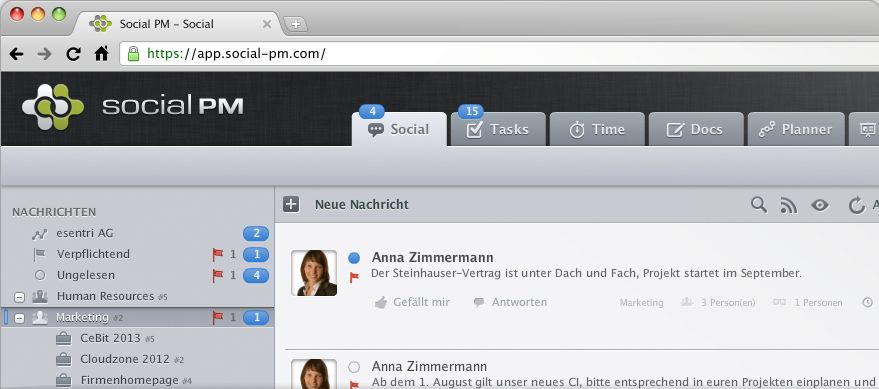879x389 pixels.
Task: Click the esentri AG graph icon
Action: click(40, 234)
